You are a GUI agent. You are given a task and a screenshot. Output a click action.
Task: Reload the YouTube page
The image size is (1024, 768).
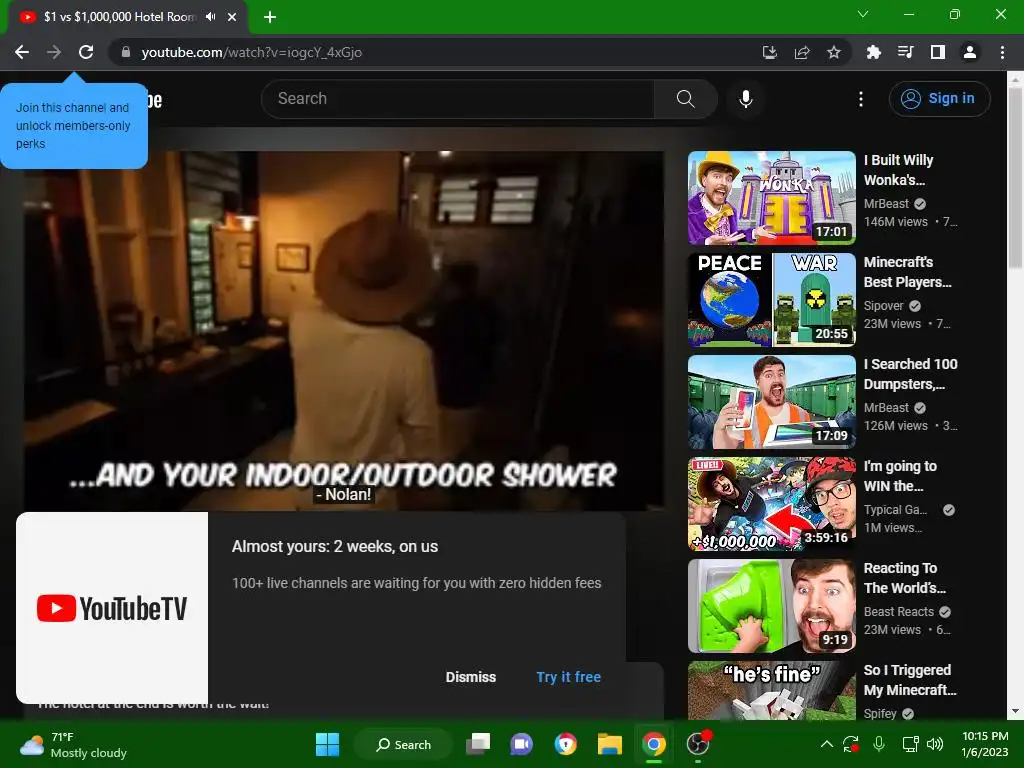pyautogui.click(x=86, y=52)
